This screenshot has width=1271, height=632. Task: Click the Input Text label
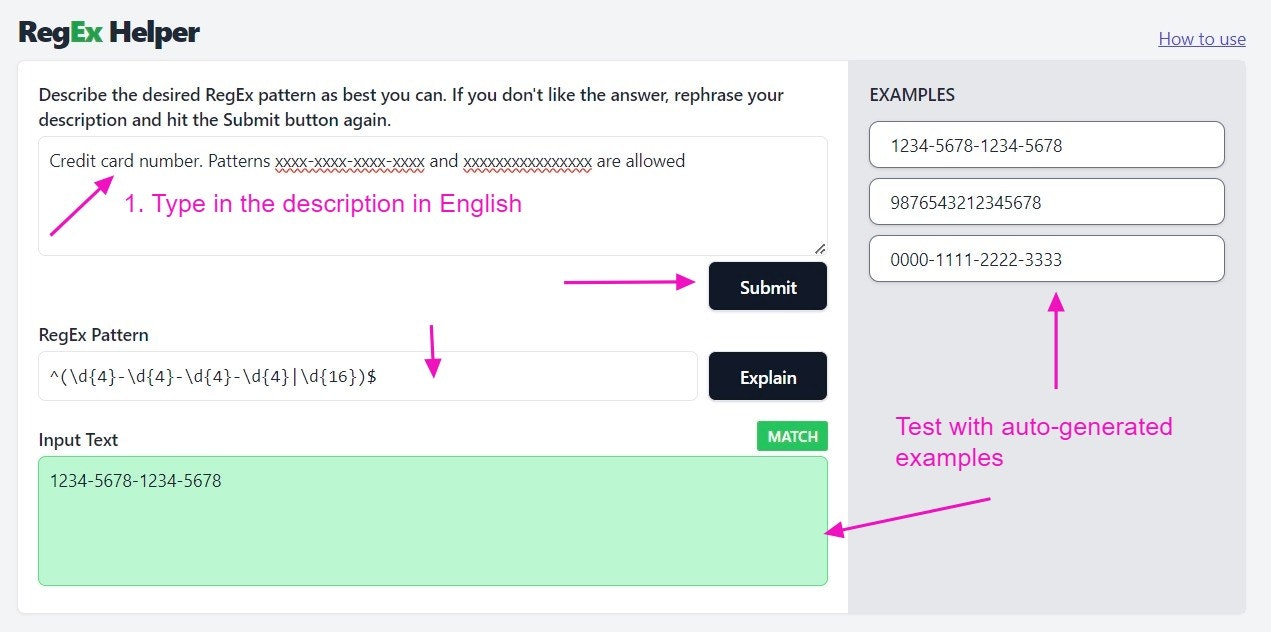pyautogui.click(x=77, y=439)
